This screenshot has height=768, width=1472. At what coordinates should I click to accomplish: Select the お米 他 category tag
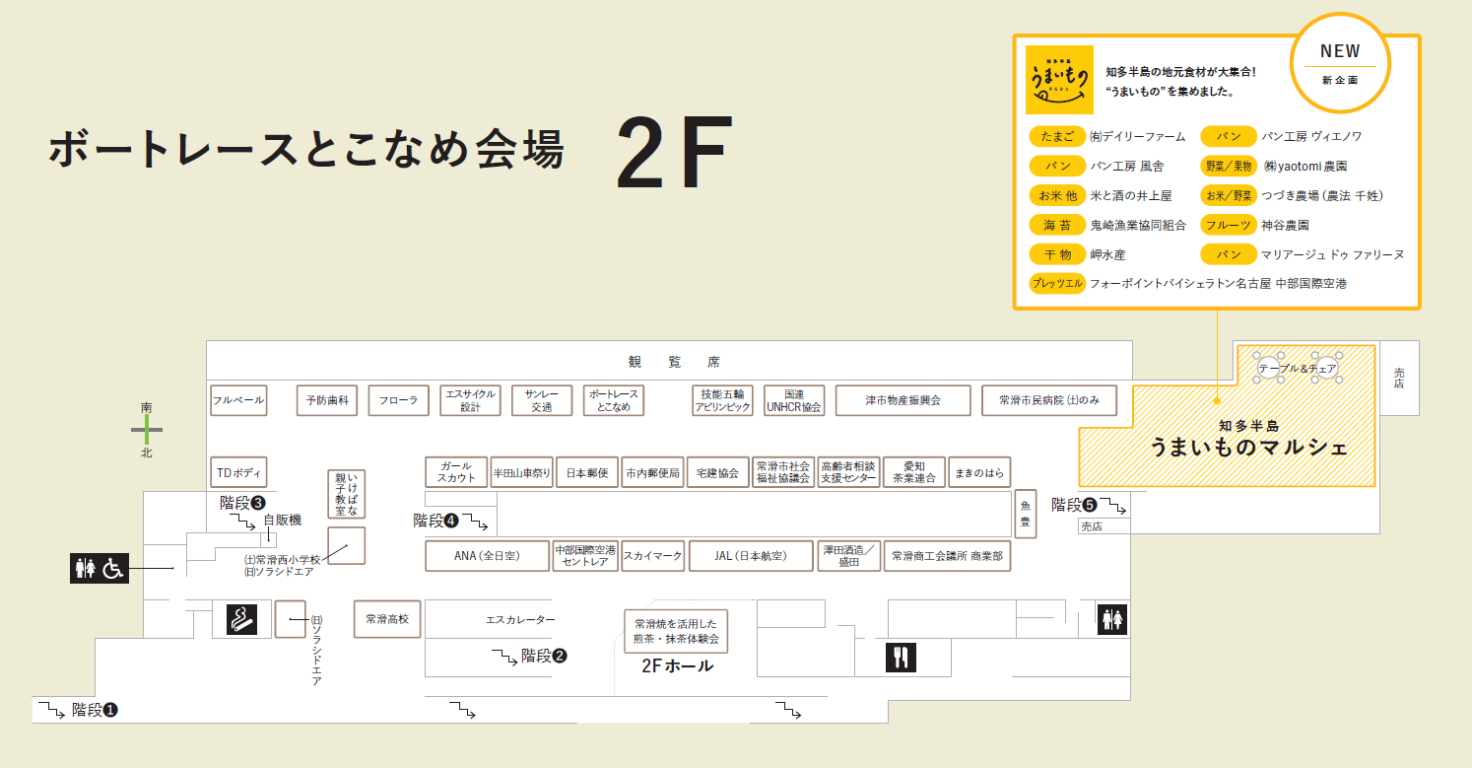coord(1056,195)
